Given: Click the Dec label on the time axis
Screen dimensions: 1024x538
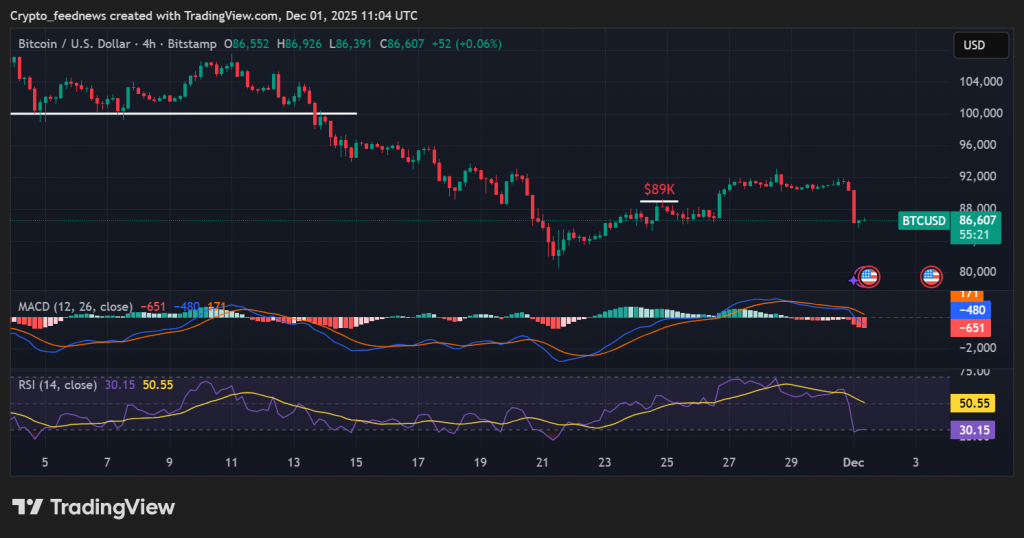Looking at the screenshot, I should pos(854,463).
